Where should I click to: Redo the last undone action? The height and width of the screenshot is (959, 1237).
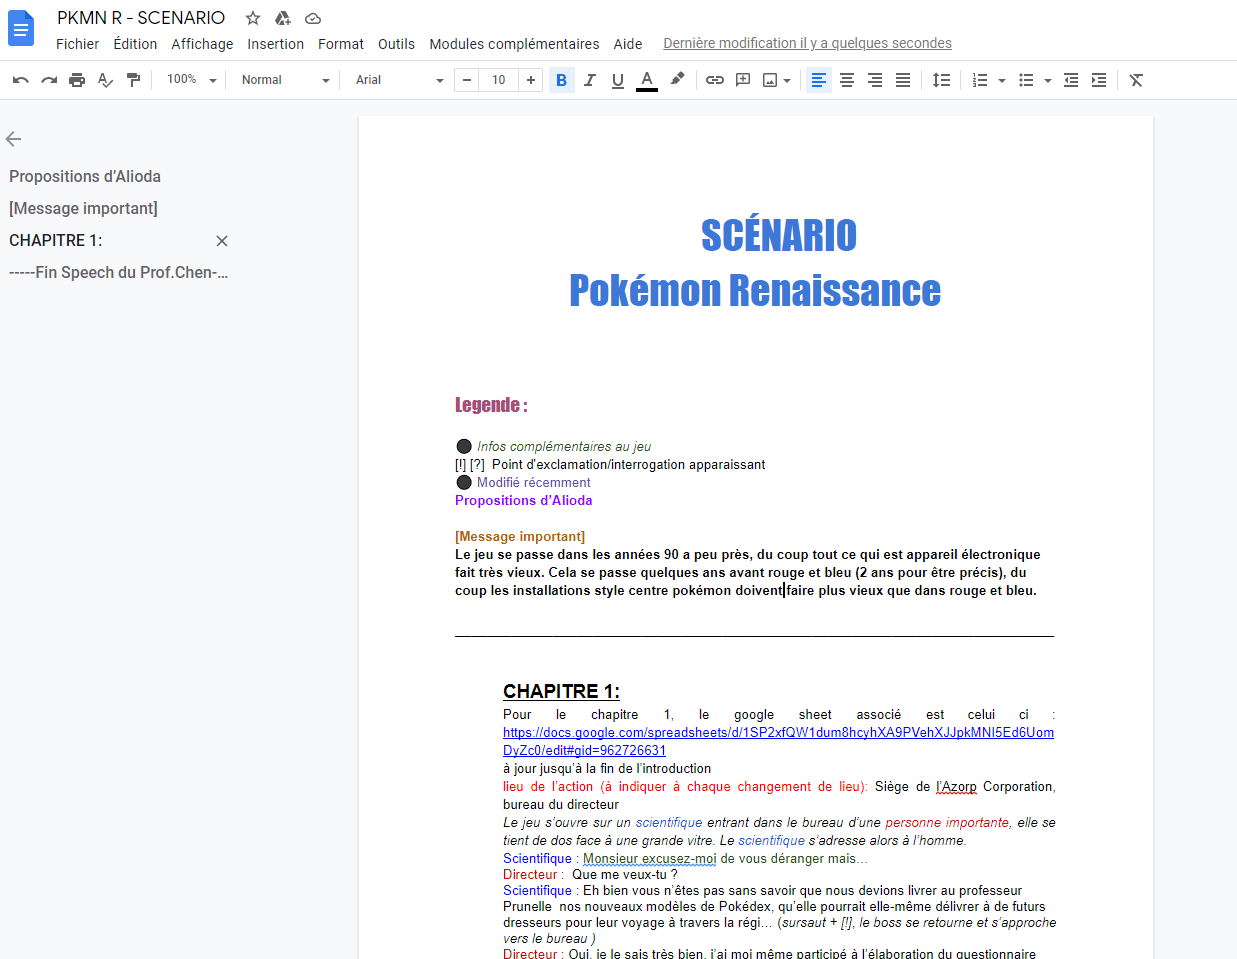pos(49,80)
